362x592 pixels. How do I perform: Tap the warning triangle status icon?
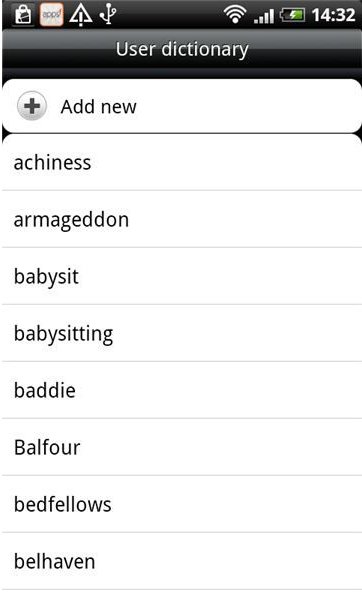click(80, 15)
